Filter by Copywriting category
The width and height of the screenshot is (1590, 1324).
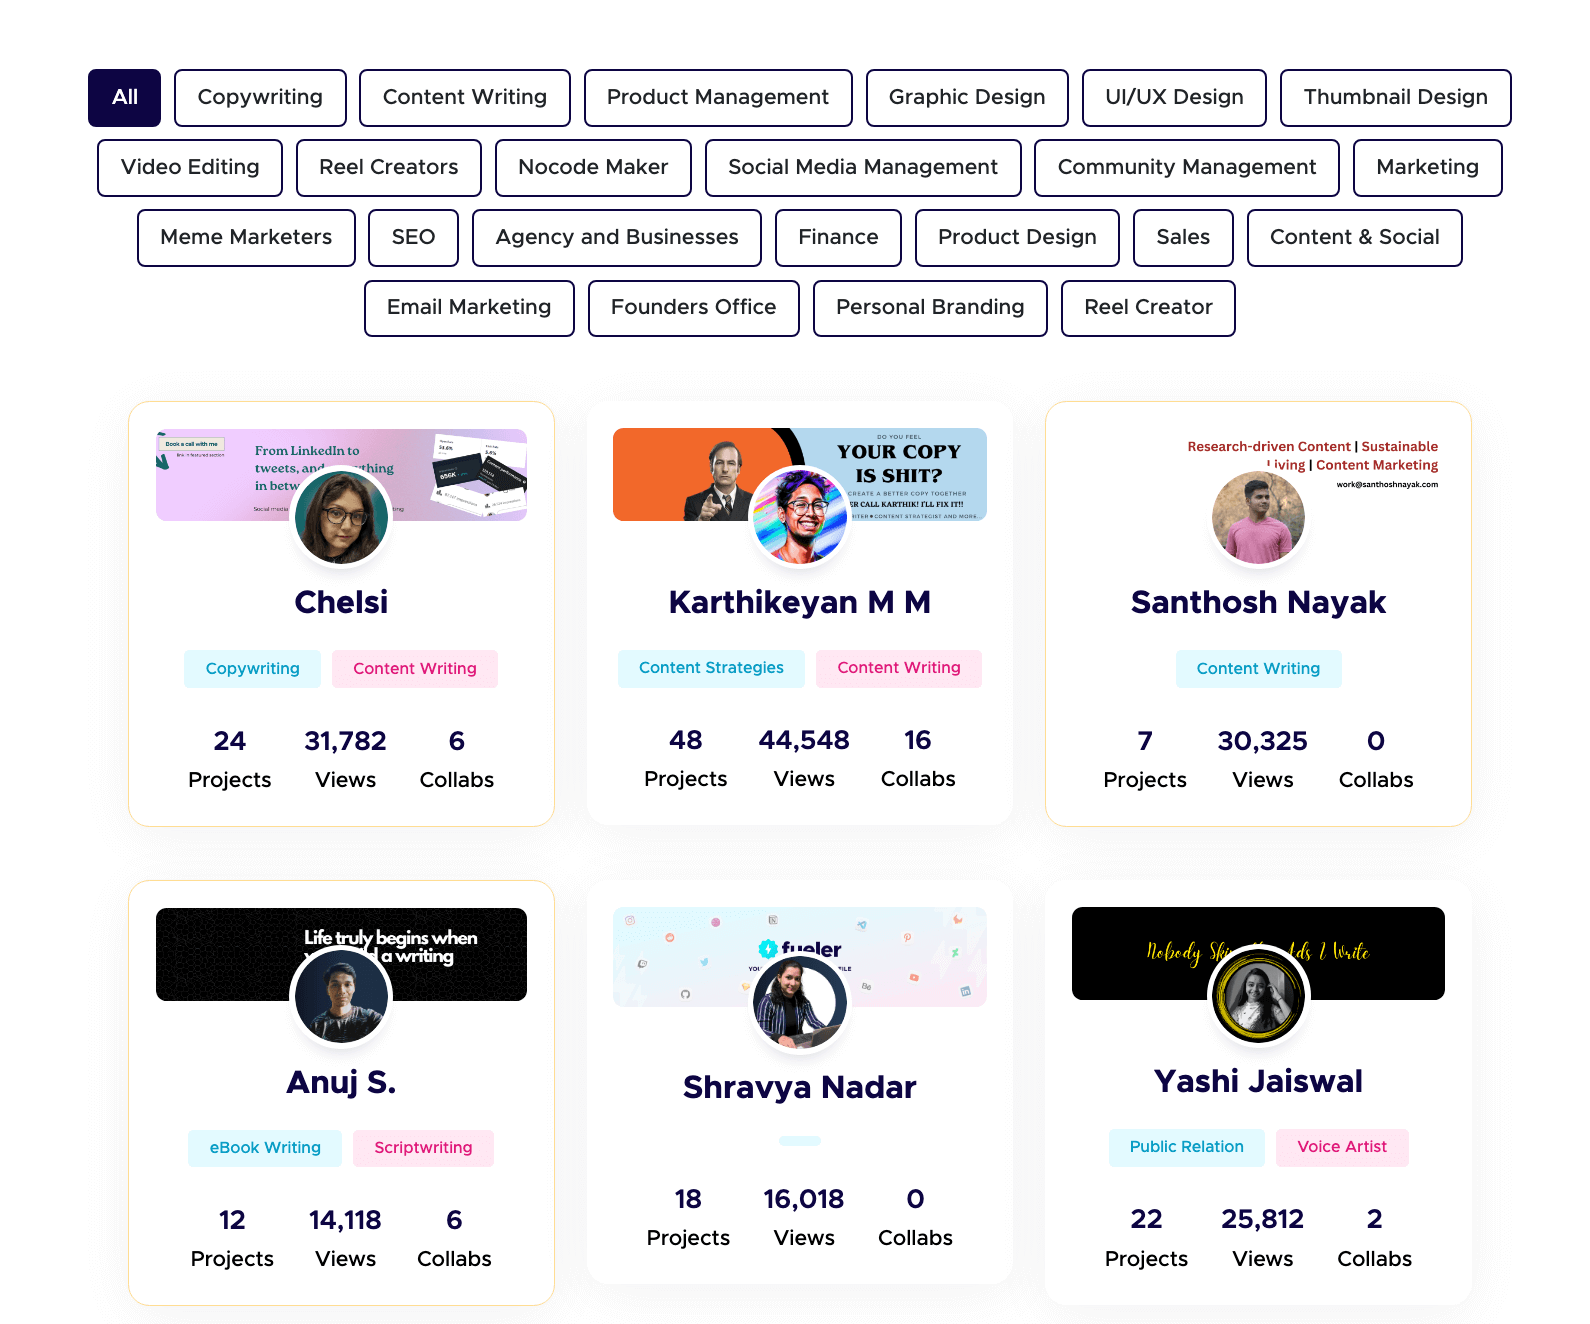point(260,98)
